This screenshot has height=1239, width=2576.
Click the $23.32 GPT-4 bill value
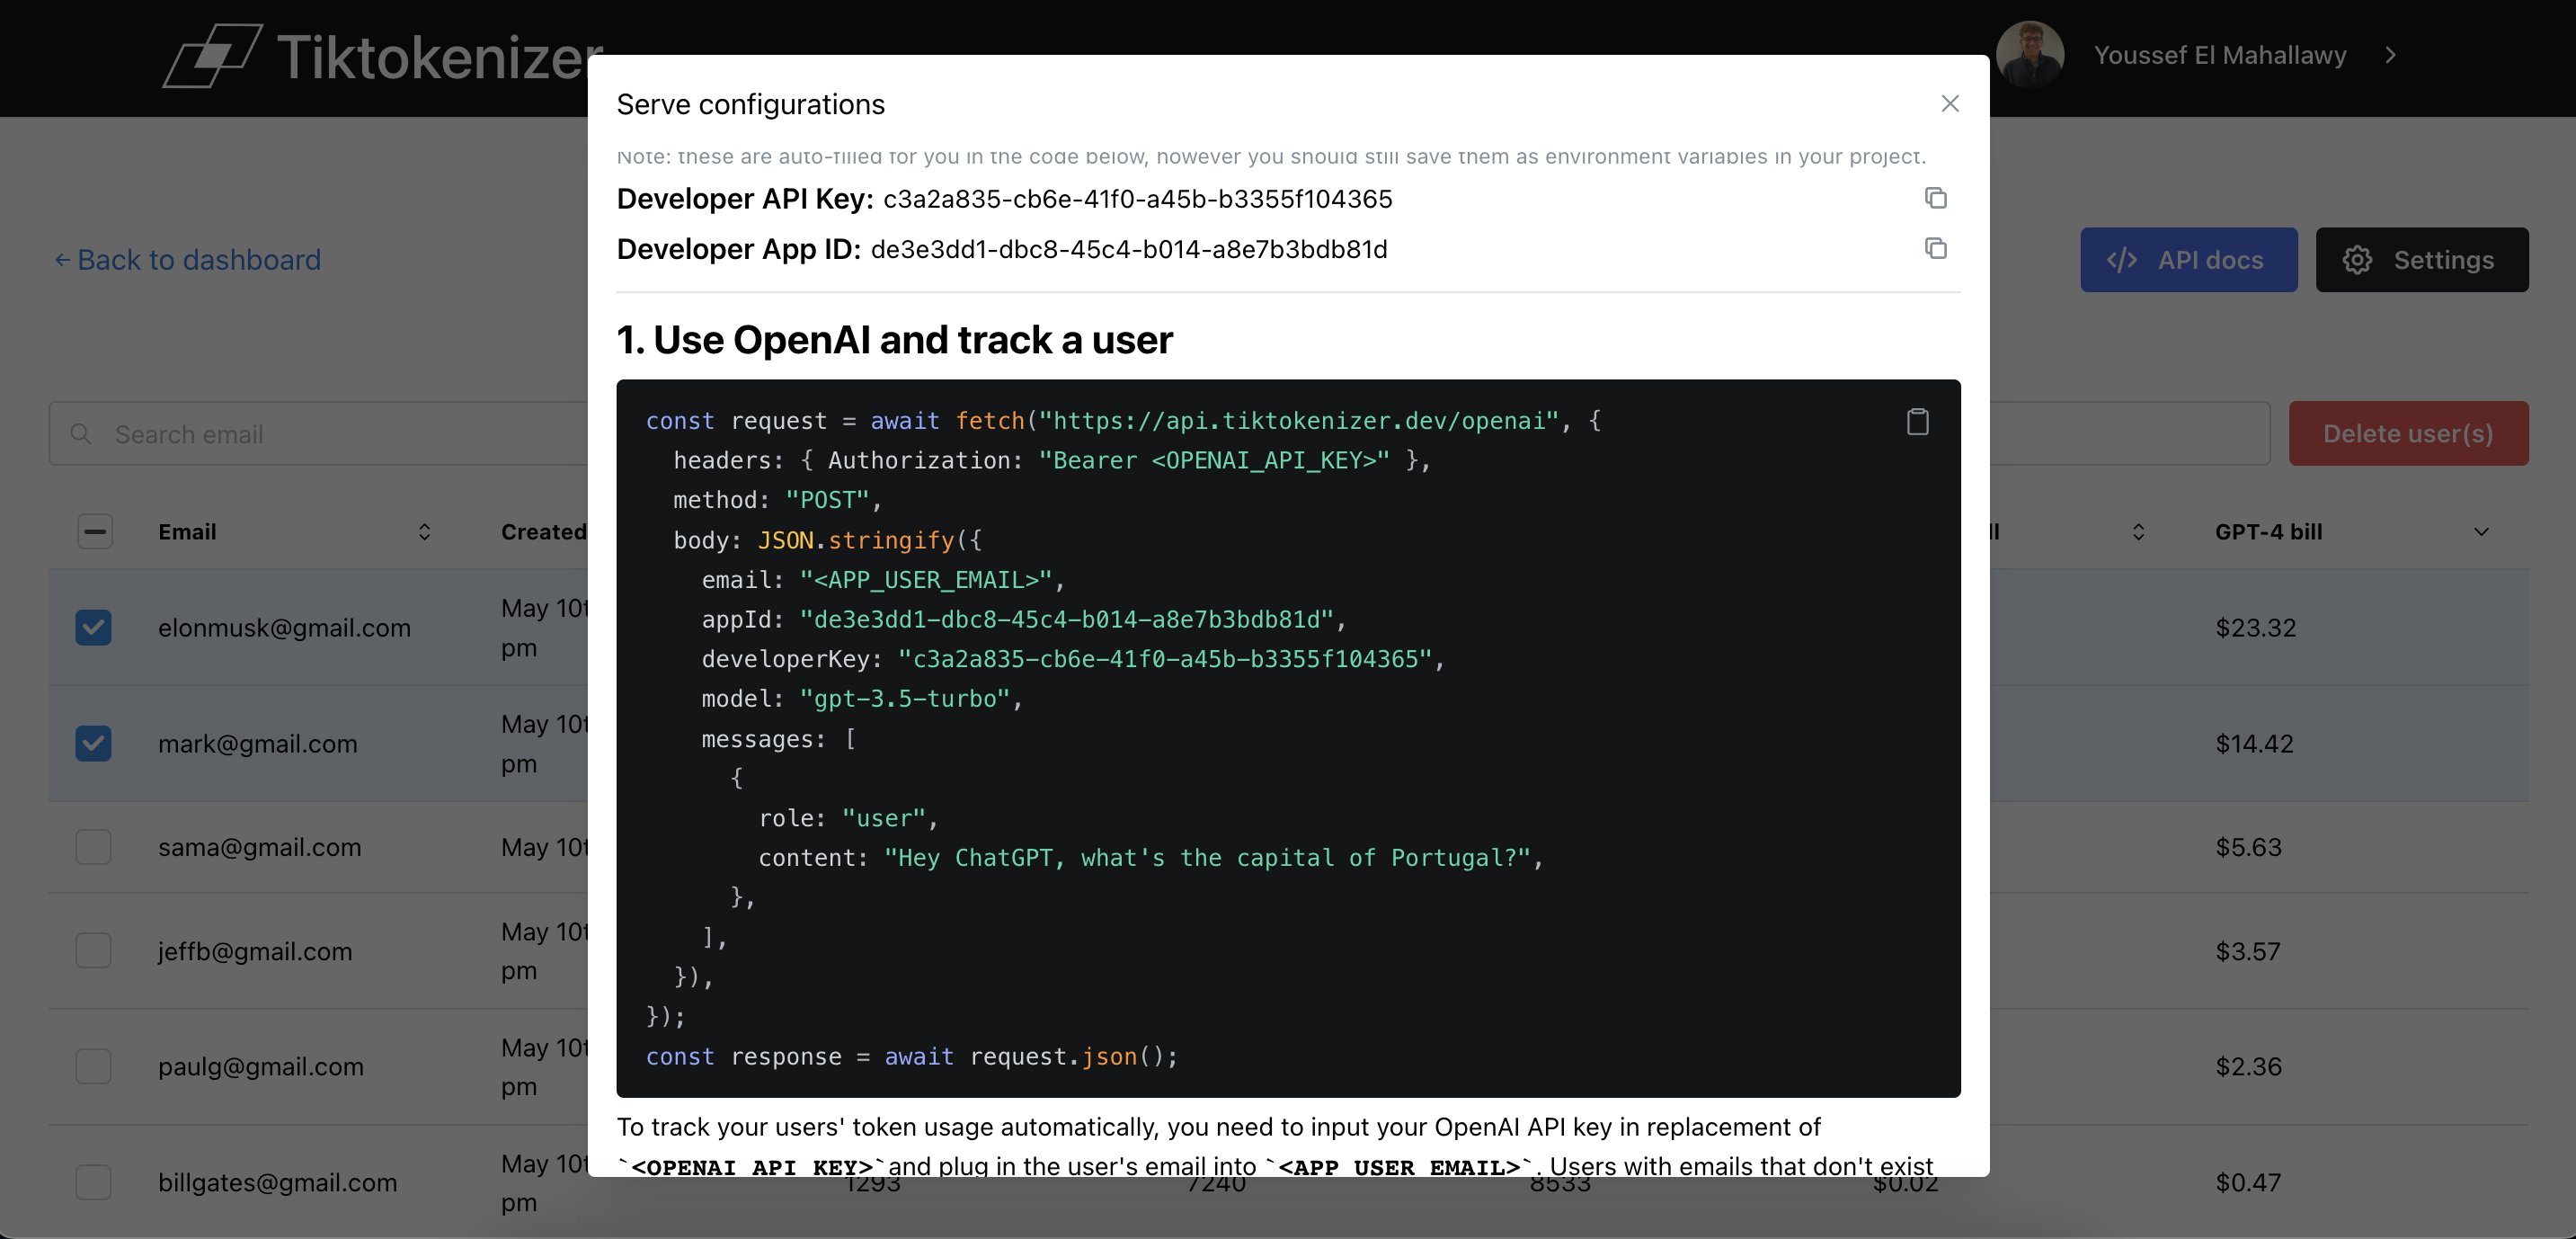(2255, 628)
